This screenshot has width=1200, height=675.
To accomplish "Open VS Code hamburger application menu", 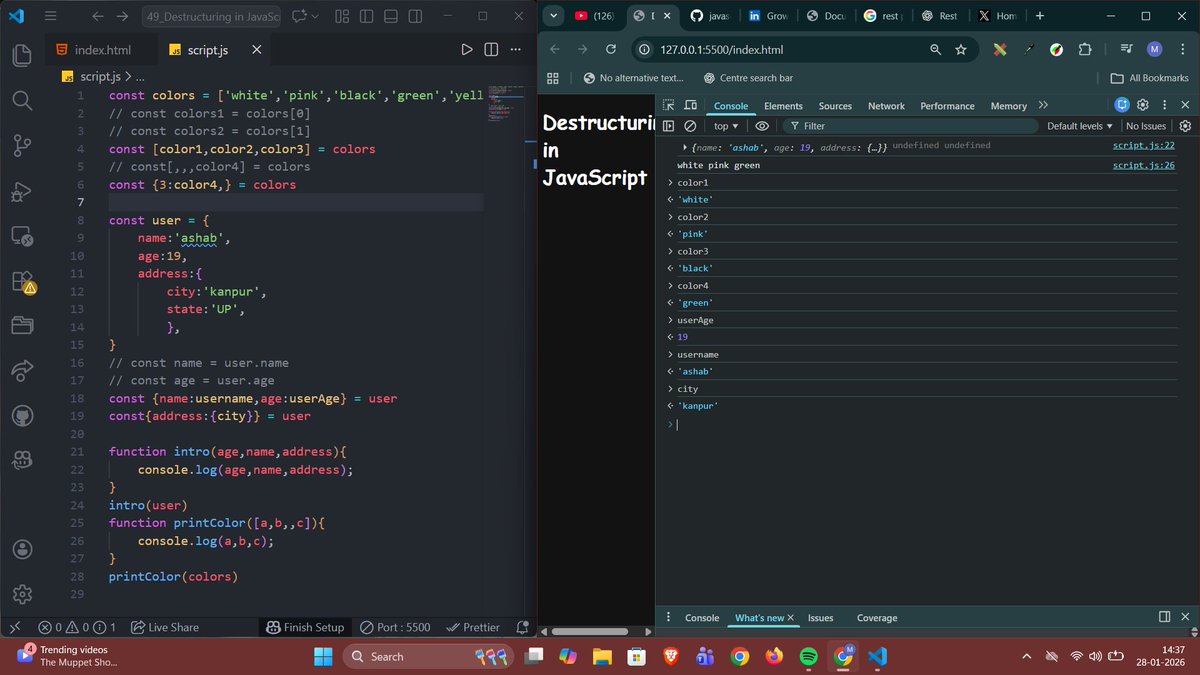I will (x=50, y=17).
